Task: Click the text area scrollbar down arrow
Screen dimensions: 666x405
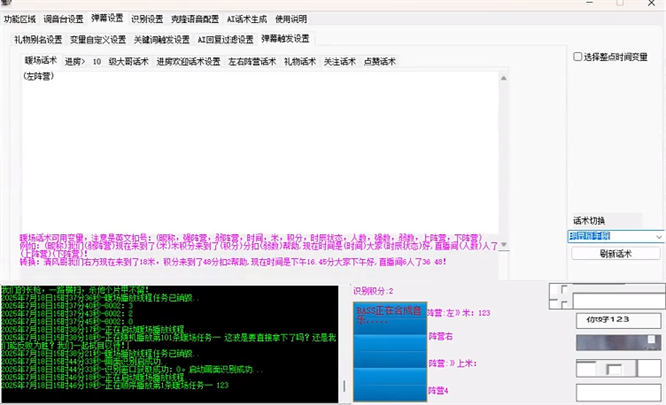Action: click(503, 245)
